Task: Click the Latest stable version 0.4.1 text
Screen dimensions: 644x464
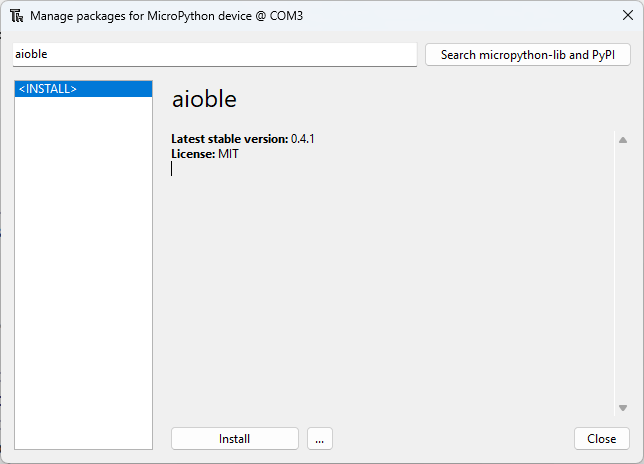Action: tap(243, 139)
